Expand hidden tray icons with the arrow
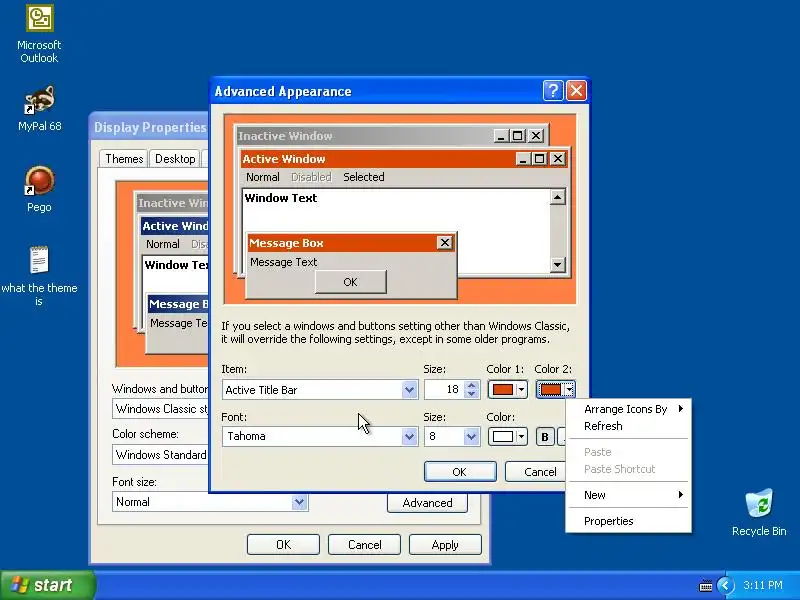This screenshot has width=800, height=600. [x=725, y=585]
